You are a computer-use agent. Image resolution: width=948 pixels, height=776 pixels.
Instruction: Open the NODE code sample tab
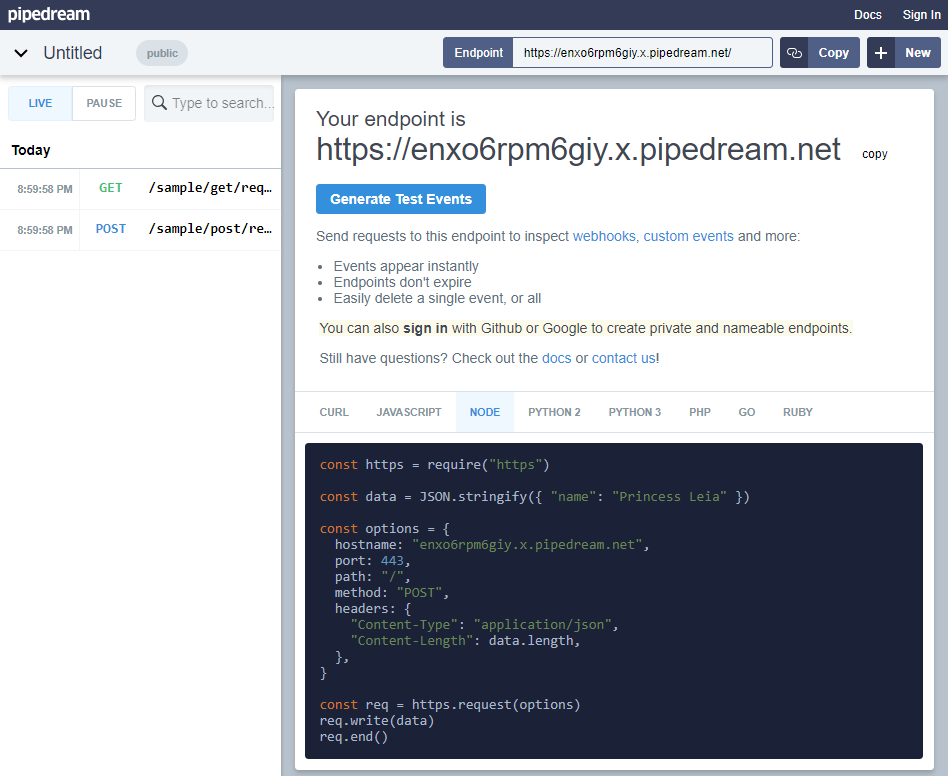[484, 412]
